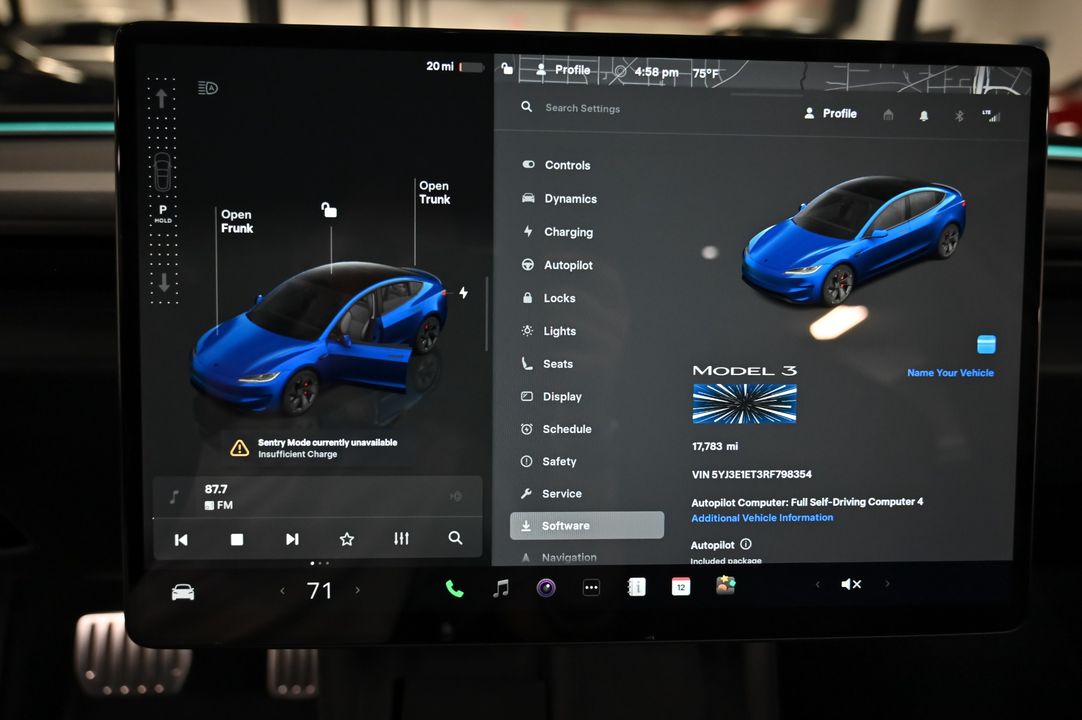Viewport: 1082px width, 720px height.
Task: Open Profile from the top status bar
Action: pos(563,70)
